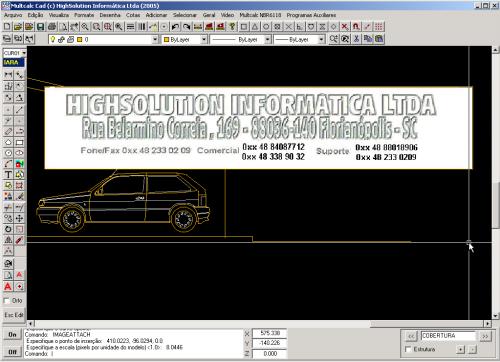Viewport: 500px width, 362px height.
Task: Open the Cotas menu
Action: pyautogui.click(x=133, y=15)
